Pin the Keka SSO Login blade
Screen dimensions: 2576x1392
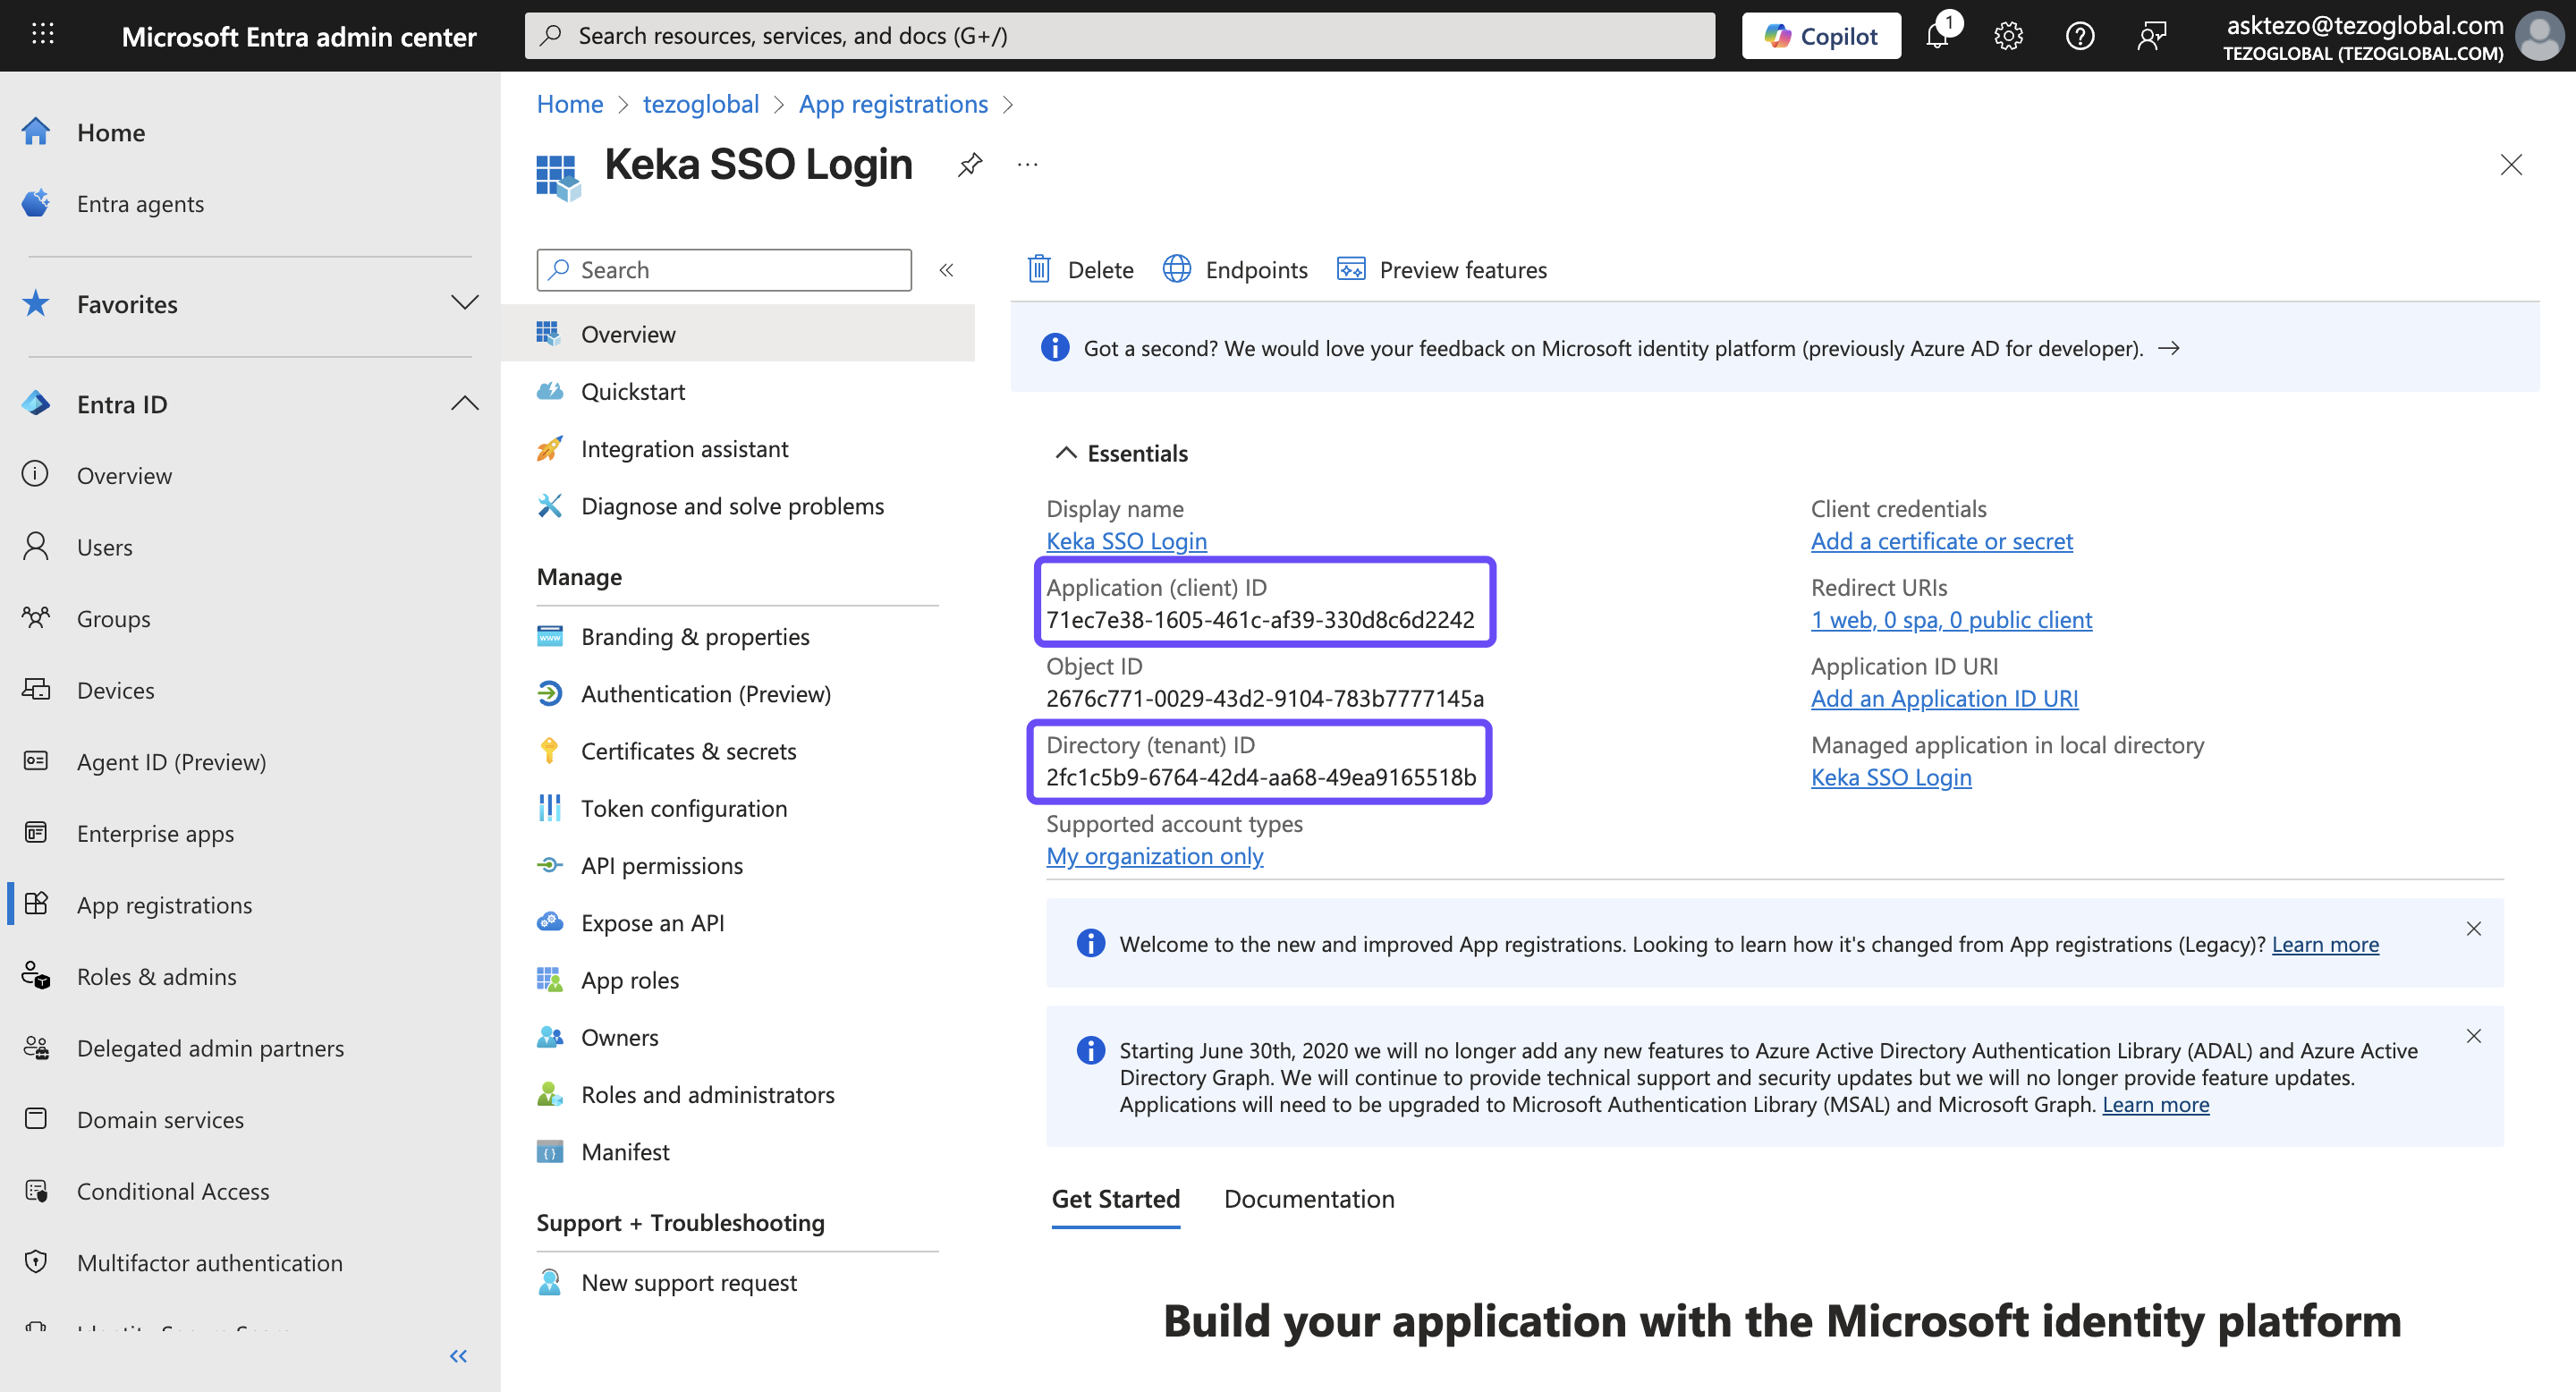969,165
